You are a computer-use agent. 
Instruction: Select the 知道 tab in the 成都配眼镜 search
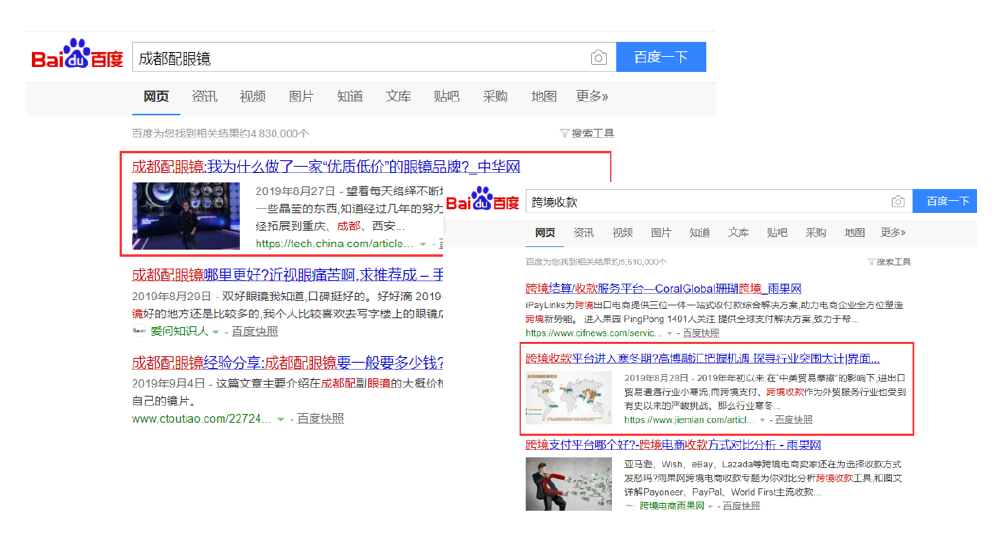[349, 96]
